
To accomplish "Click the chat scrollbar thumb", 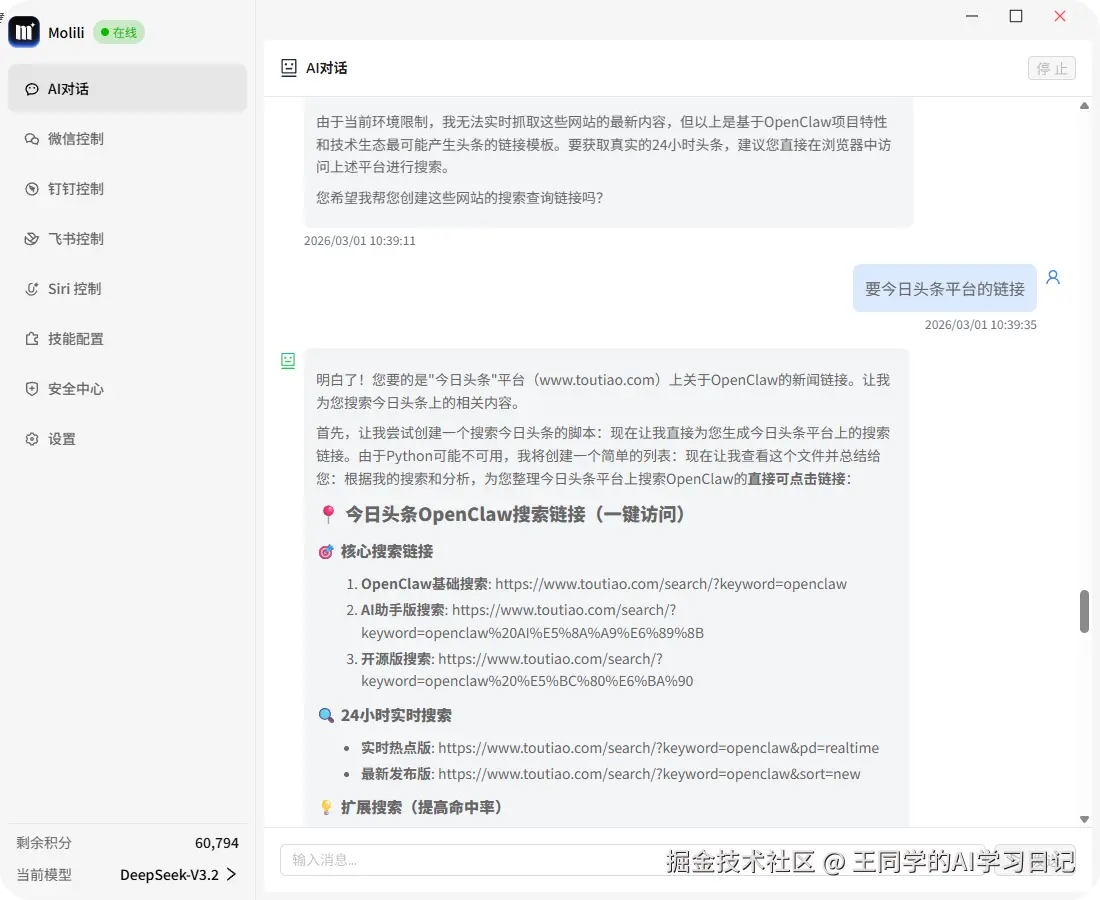I will pos(1085,611).
